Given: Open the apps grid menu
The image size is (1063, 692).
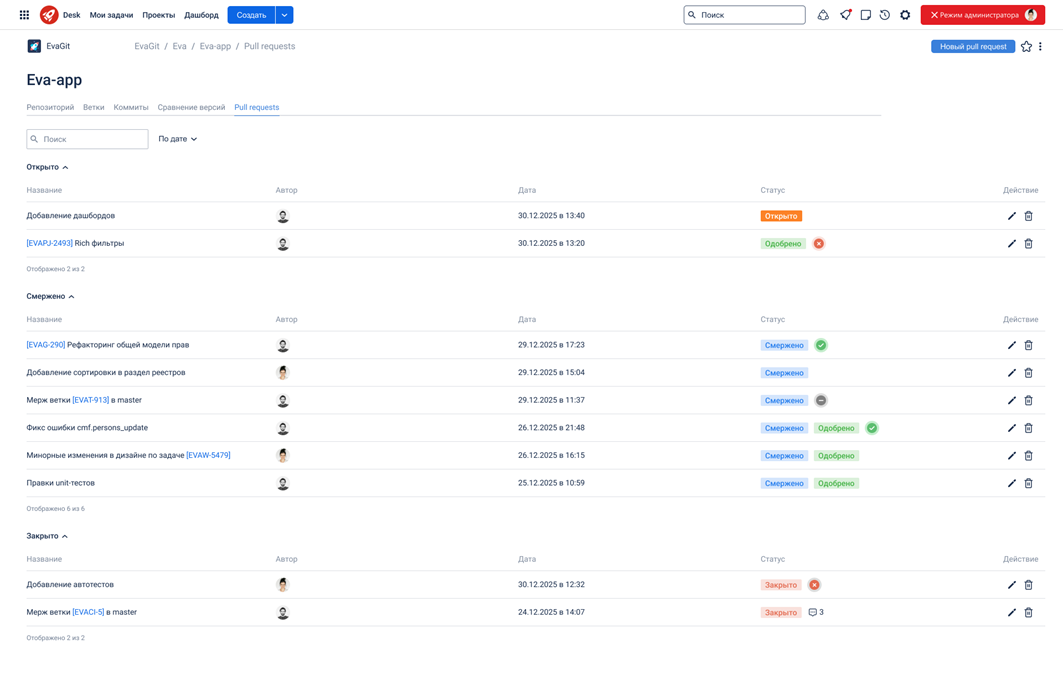Looking at the screenshot, I should [24, 15].
